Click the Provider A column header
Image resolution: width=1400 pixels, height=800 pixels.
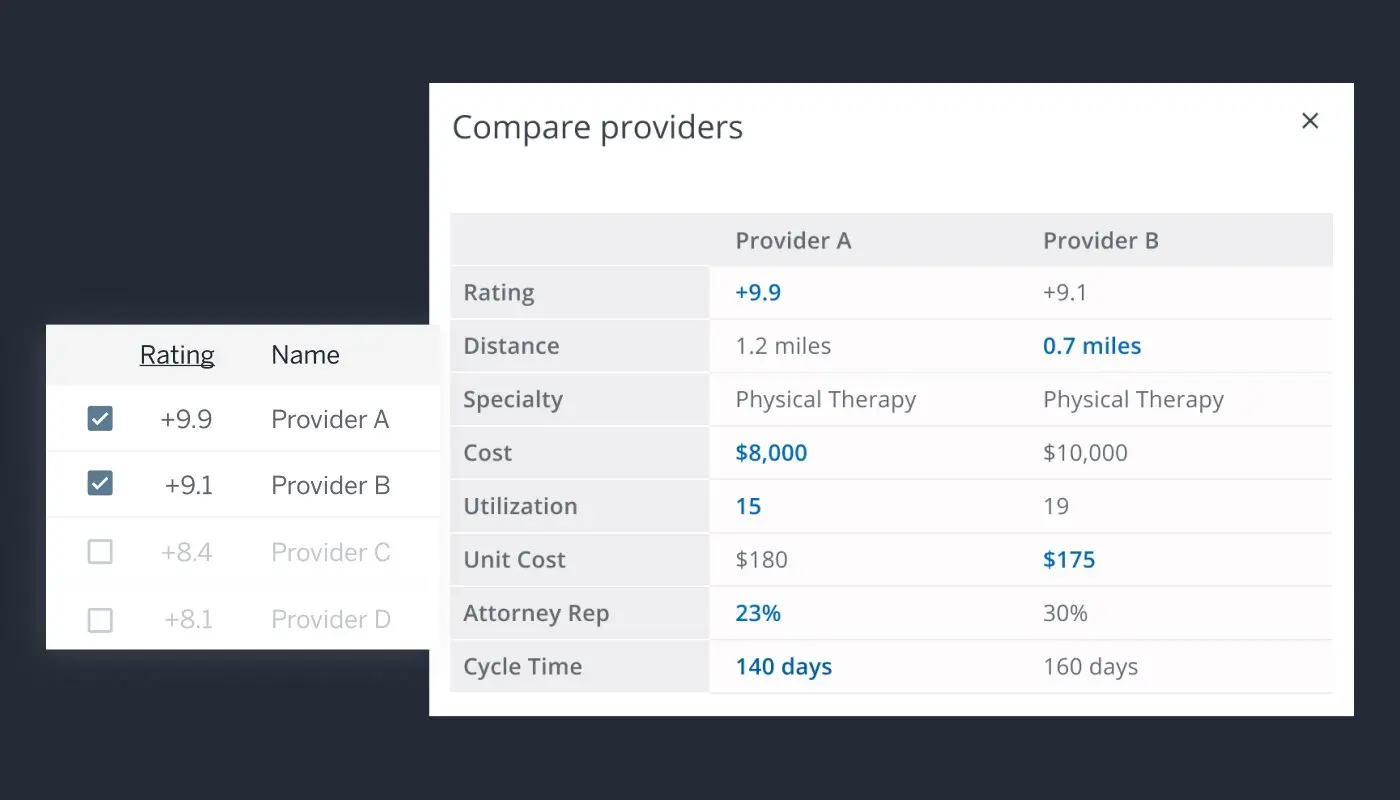(x=793, y=240)
